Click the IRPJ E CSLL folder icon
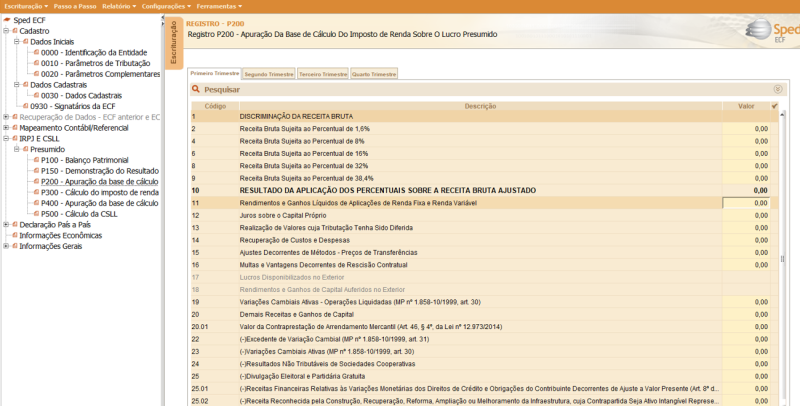Viewport: 800px width, 406px height. coord(15,138)
